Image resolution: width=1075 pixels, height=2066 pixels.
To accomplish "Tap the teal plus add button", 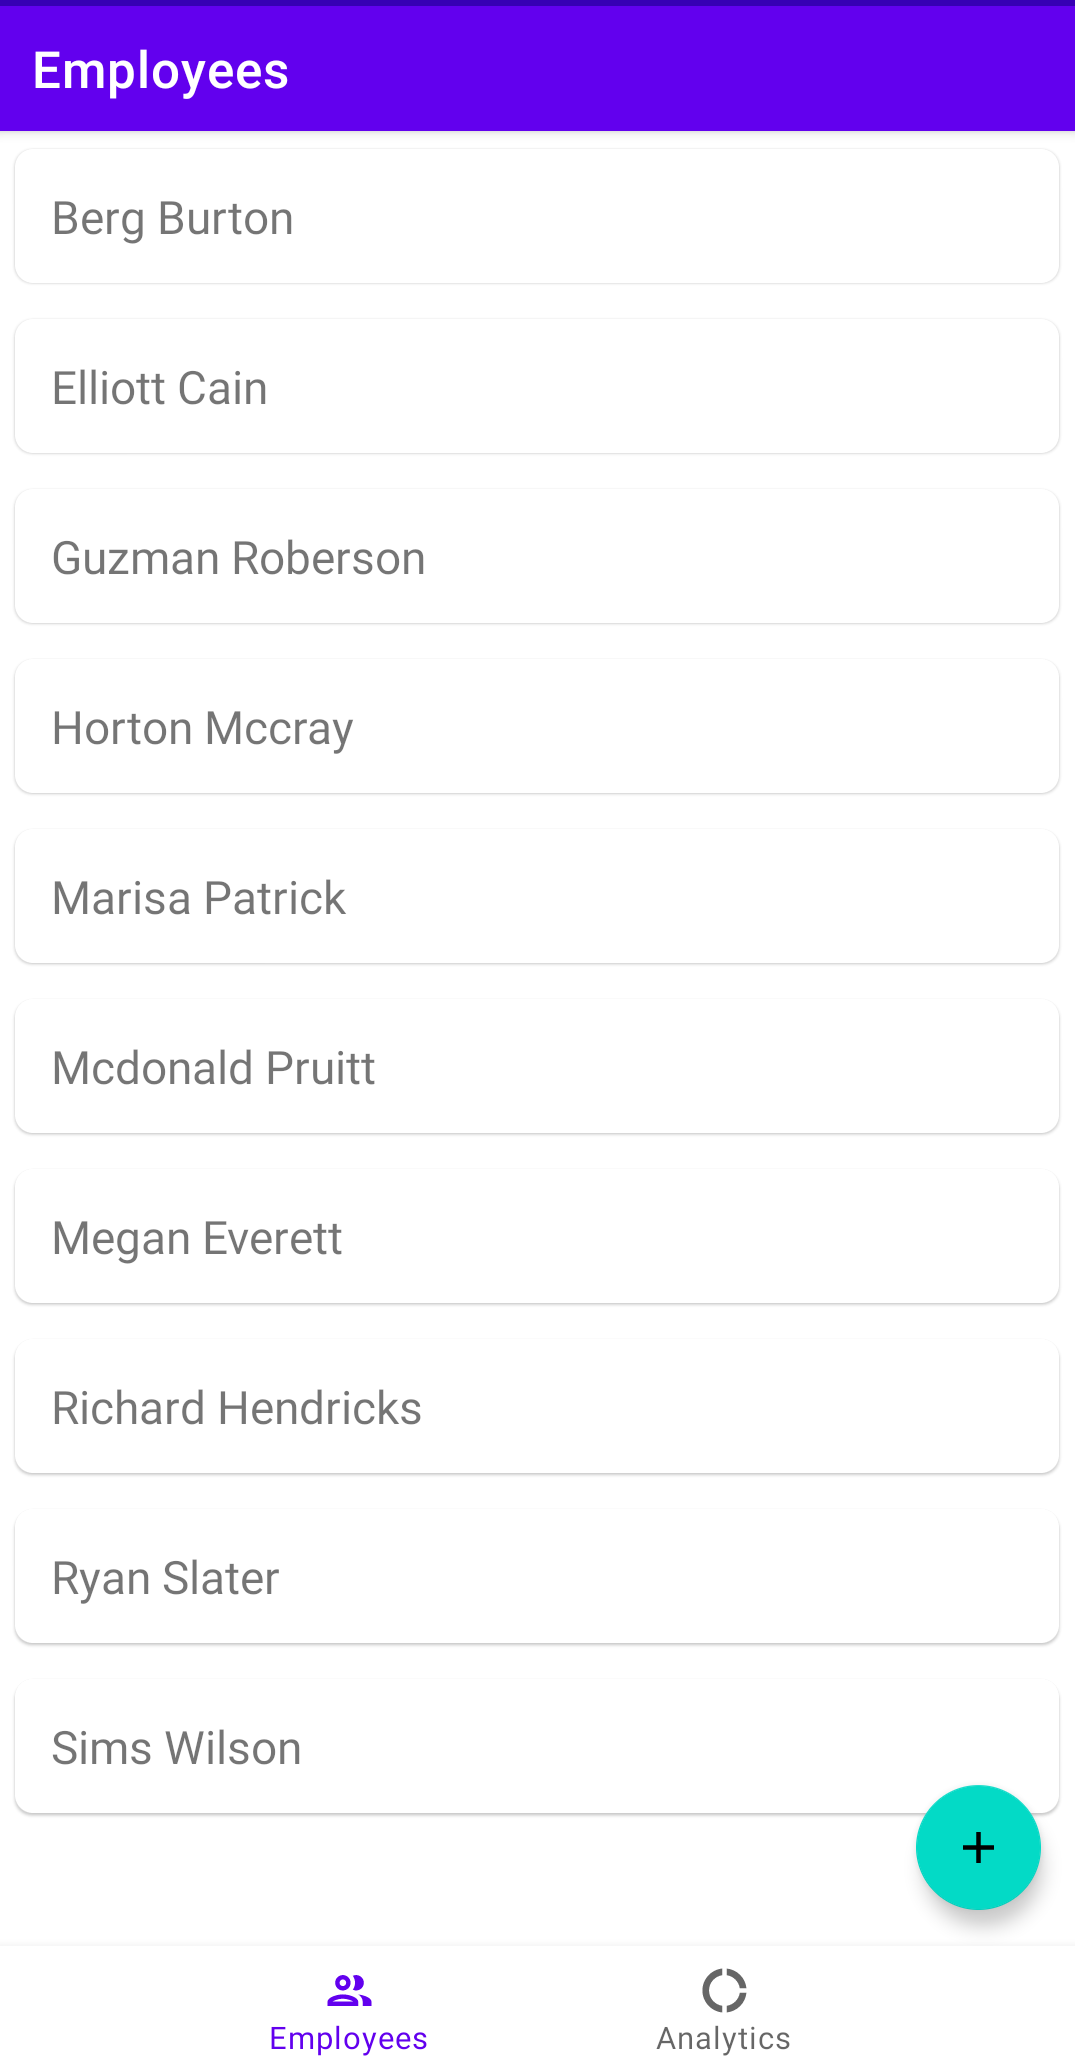I will click(x=978, y=1847).
